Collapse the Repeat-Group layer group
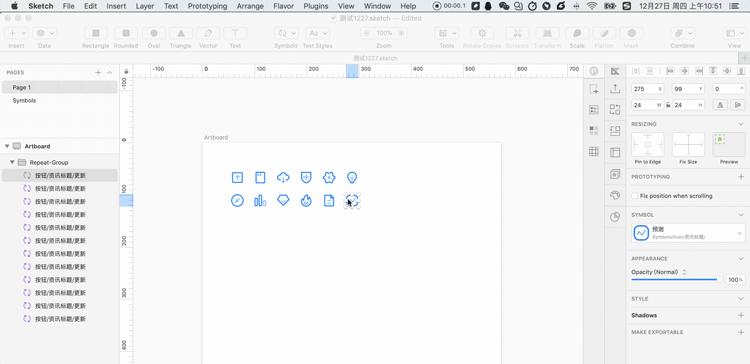 [12, 162]
